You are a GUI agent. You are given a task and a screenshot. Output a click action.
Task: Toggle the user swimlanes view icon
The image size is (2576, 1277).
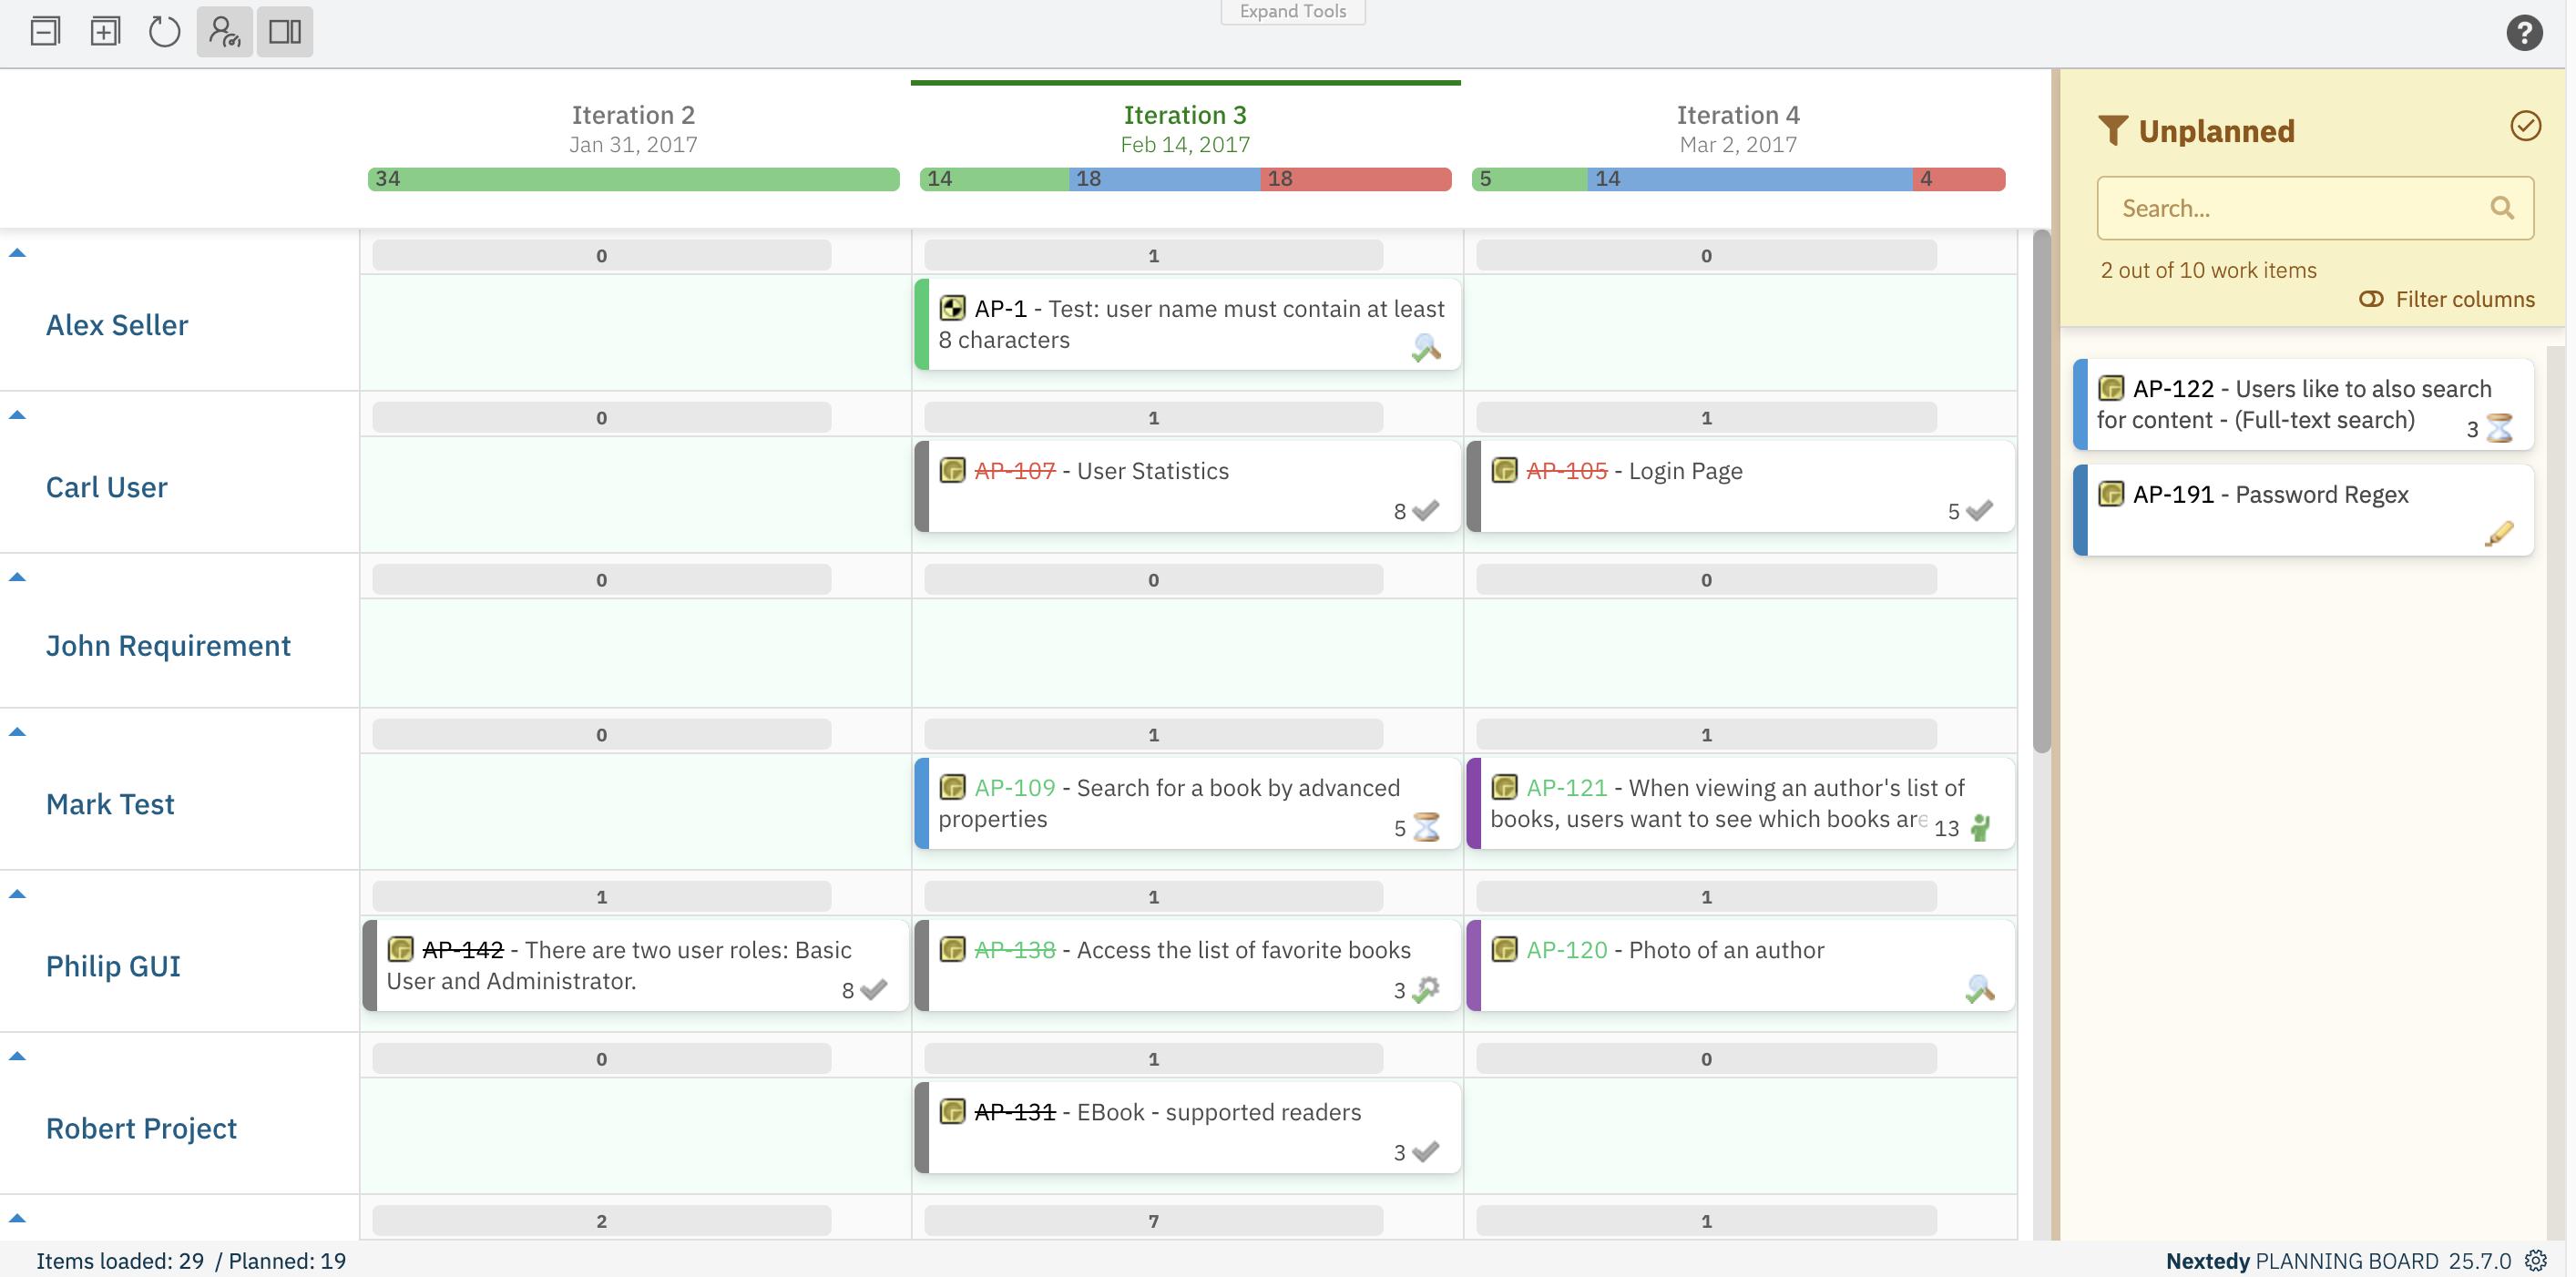coord(224,31)
